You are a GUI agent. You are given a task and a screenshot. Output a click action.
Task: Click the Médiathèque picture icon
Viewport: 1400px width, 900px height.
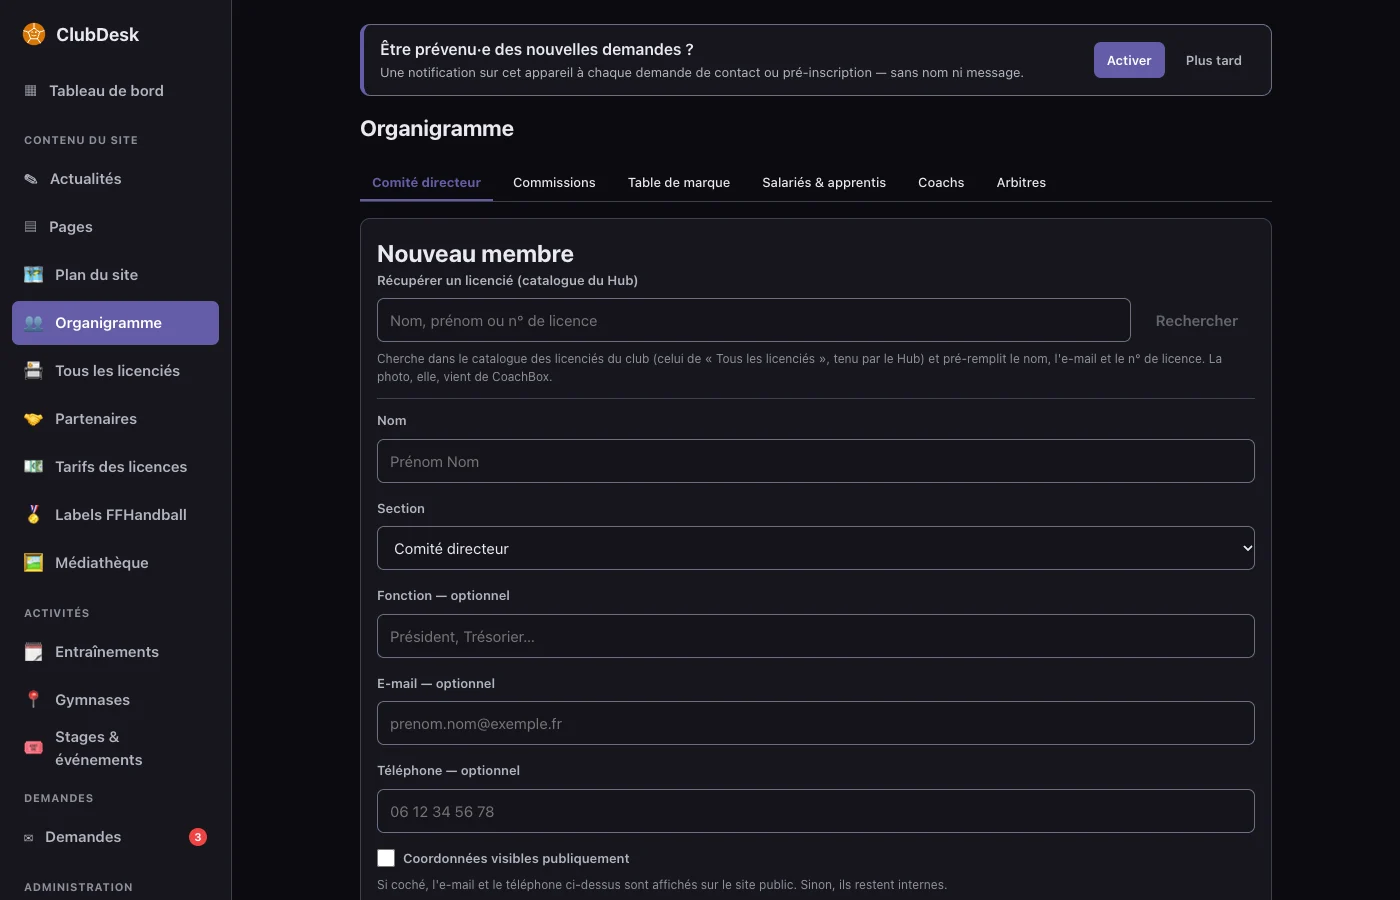click(33, 563)
